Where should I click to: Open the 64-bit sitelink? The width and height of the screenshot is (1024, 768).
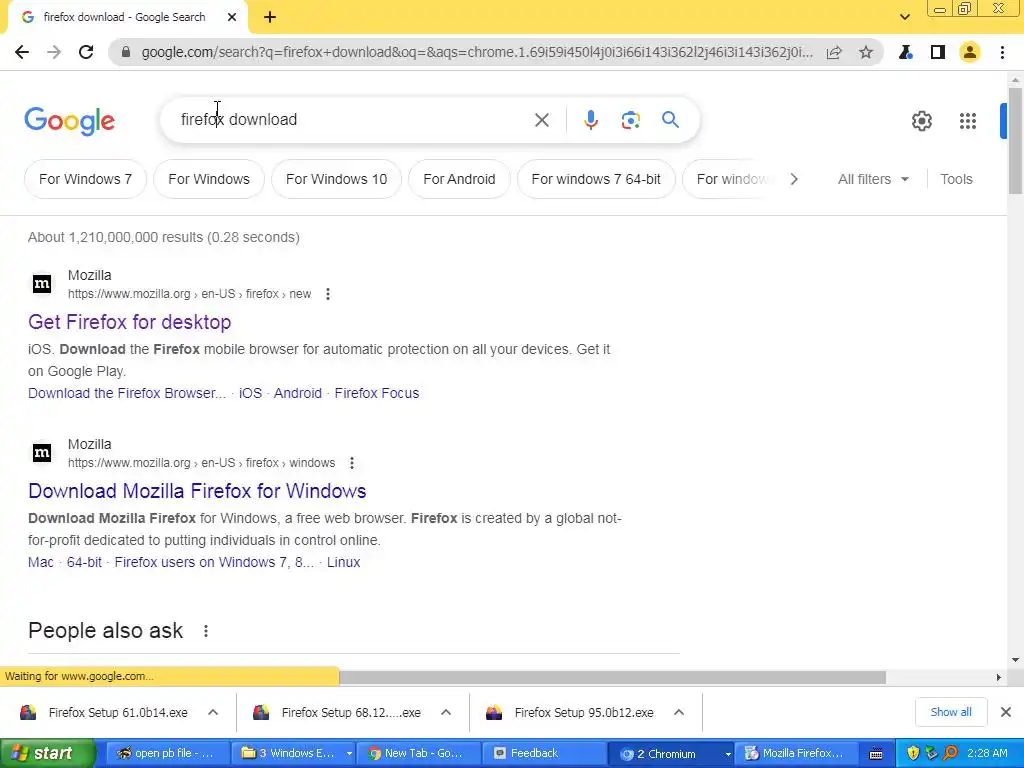(x=84, y=562)
